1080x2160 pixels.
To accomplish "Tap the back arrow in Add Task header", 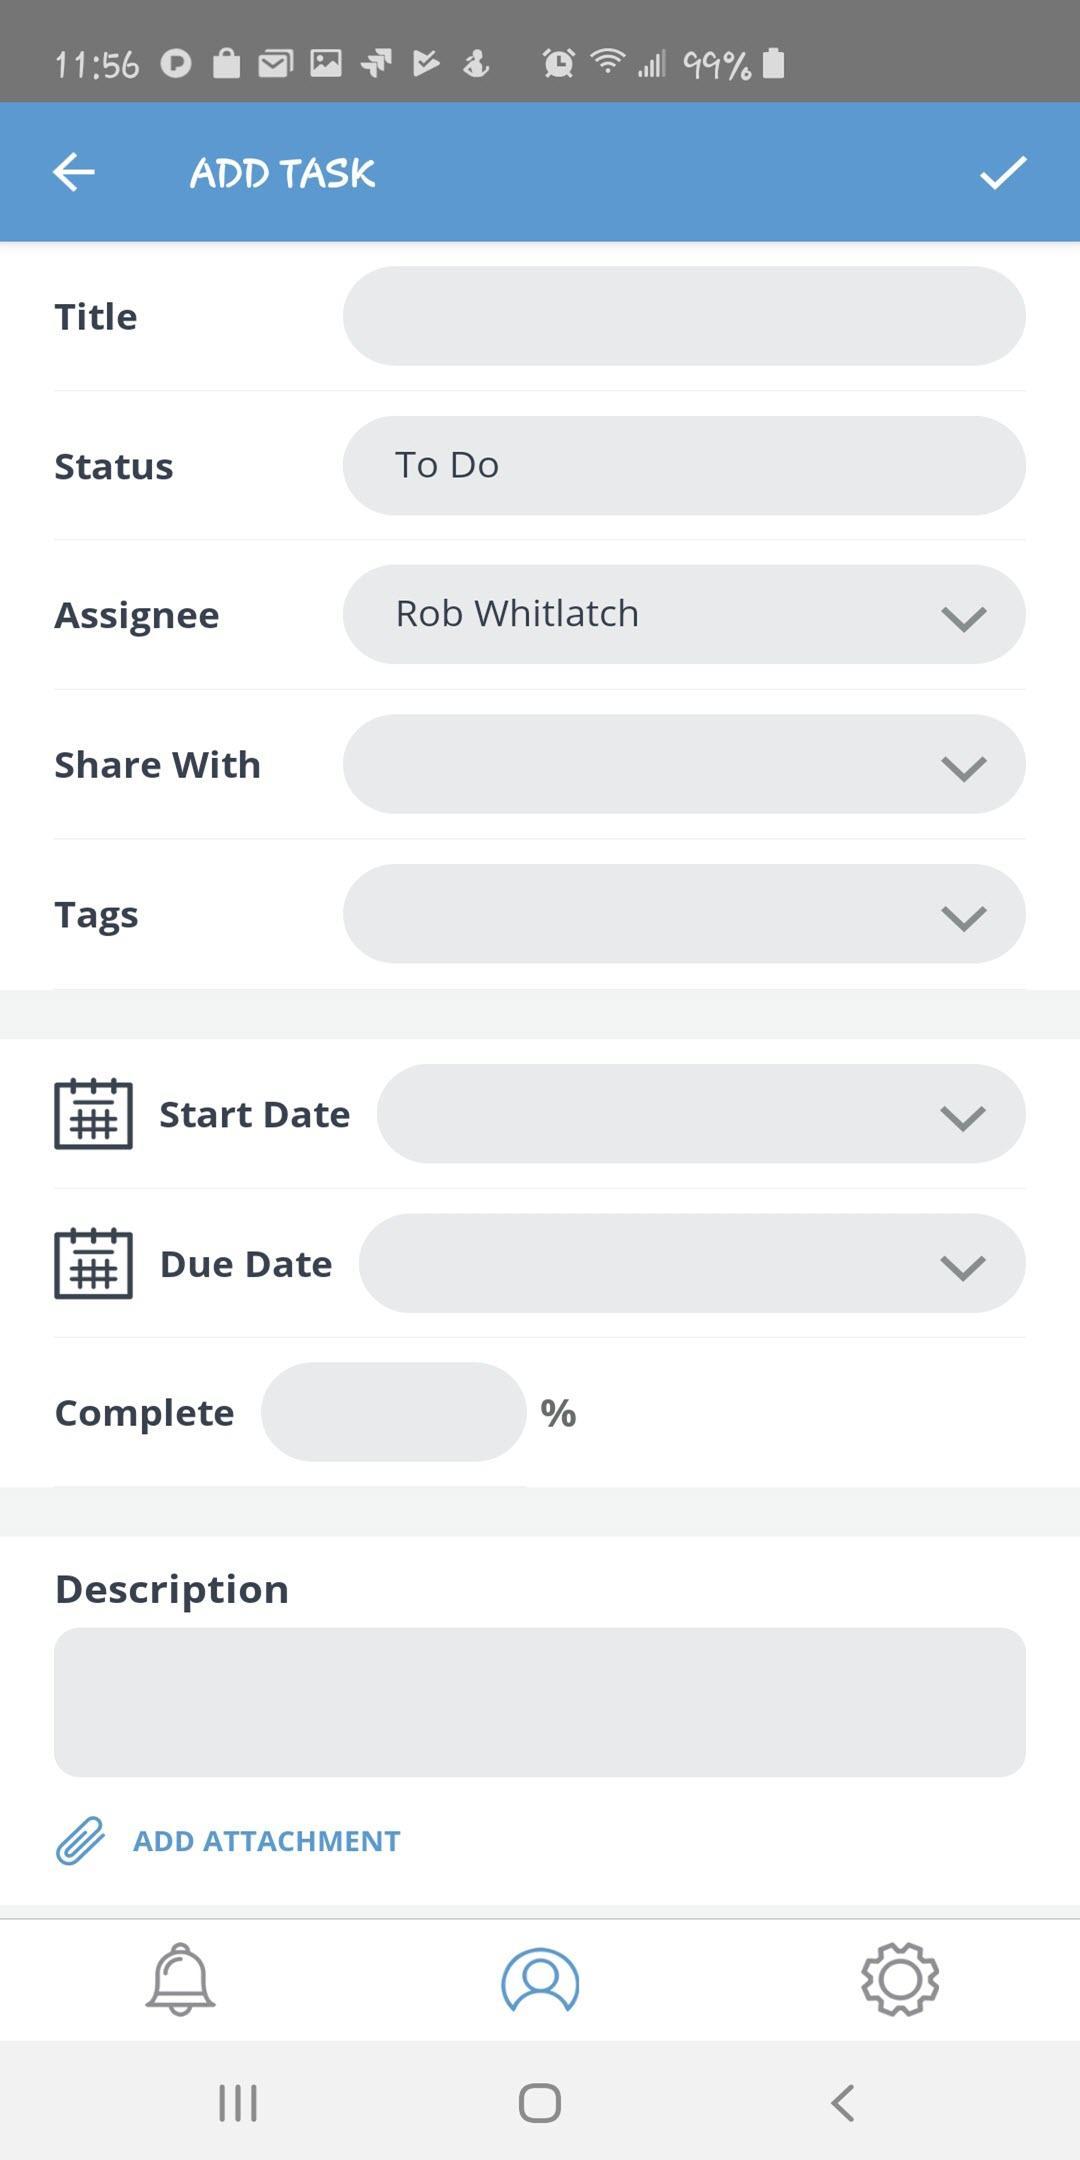I will (74, 172).
